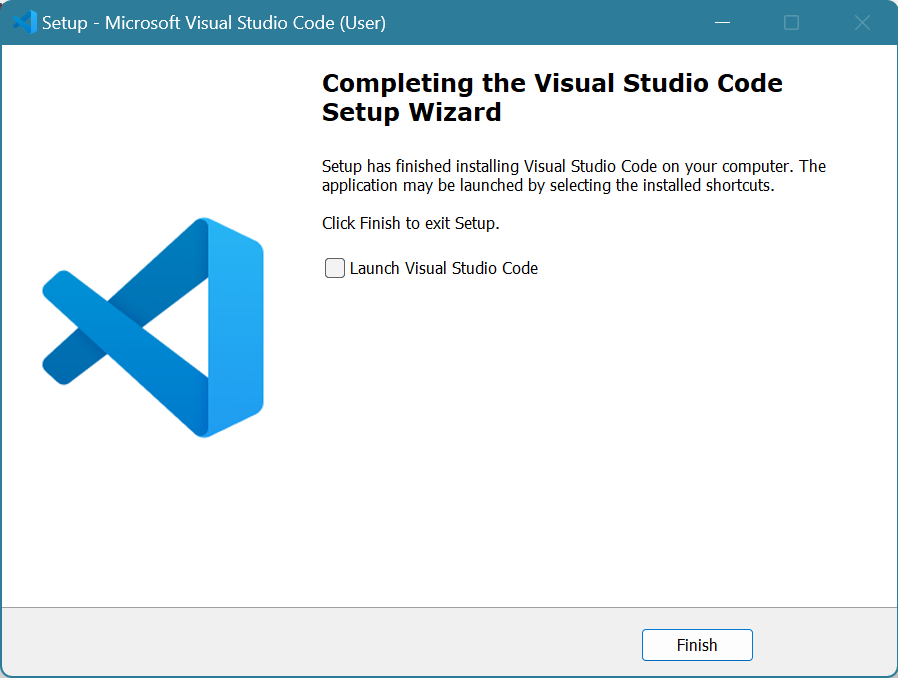The height and width of the screenshot is (678, 898).
Task: Click the "Setup has finished installing" text line
Action: point(573,166)
